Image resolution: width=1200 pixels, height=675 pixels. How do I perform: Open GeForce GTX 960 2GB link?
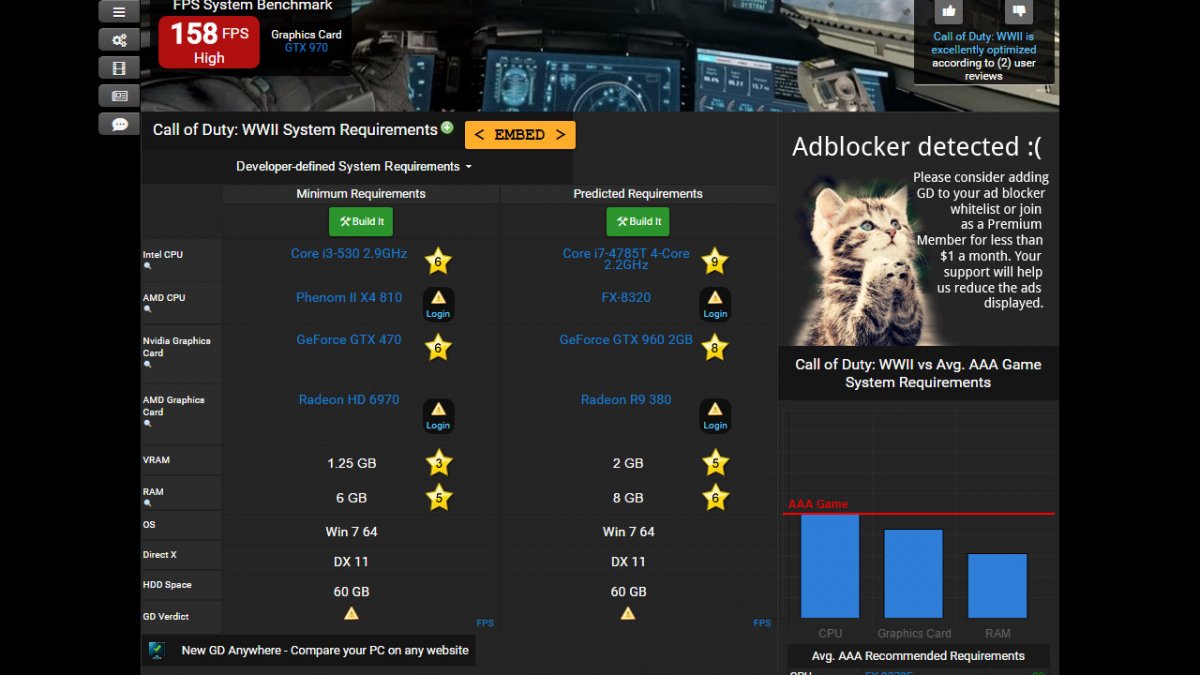[626, 340]
